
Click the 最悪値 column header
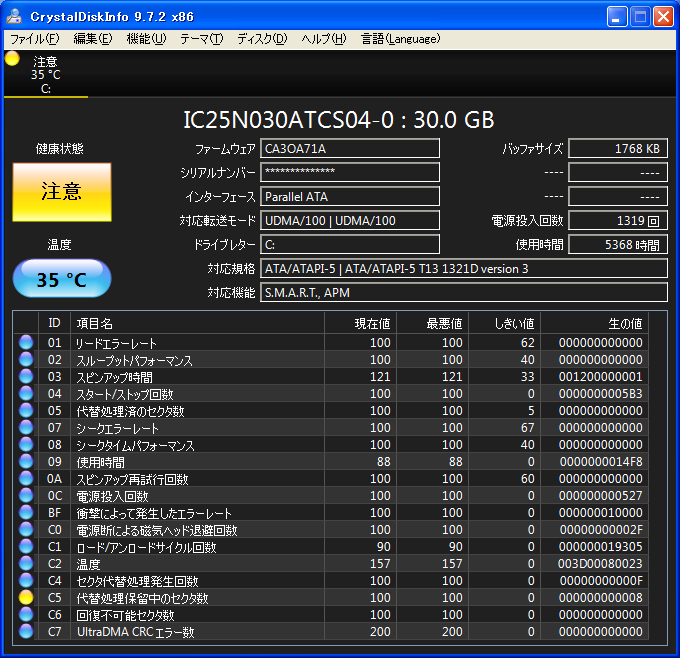click(x=432, y=323)
